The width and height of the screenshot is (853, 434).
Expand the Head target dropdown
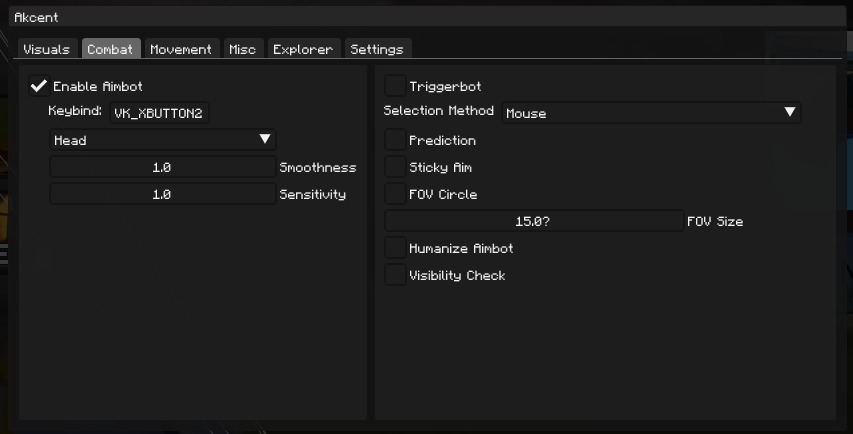point(162,141)
